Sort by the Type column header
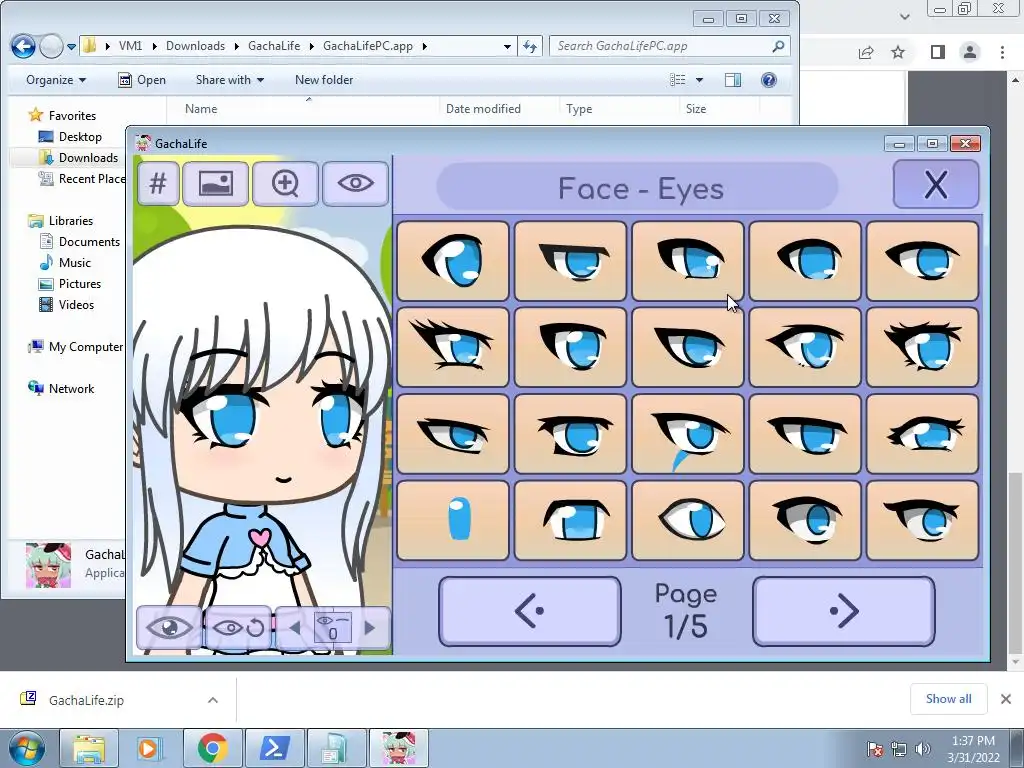The image size is (1024, 768). click(x=579, y=109)
